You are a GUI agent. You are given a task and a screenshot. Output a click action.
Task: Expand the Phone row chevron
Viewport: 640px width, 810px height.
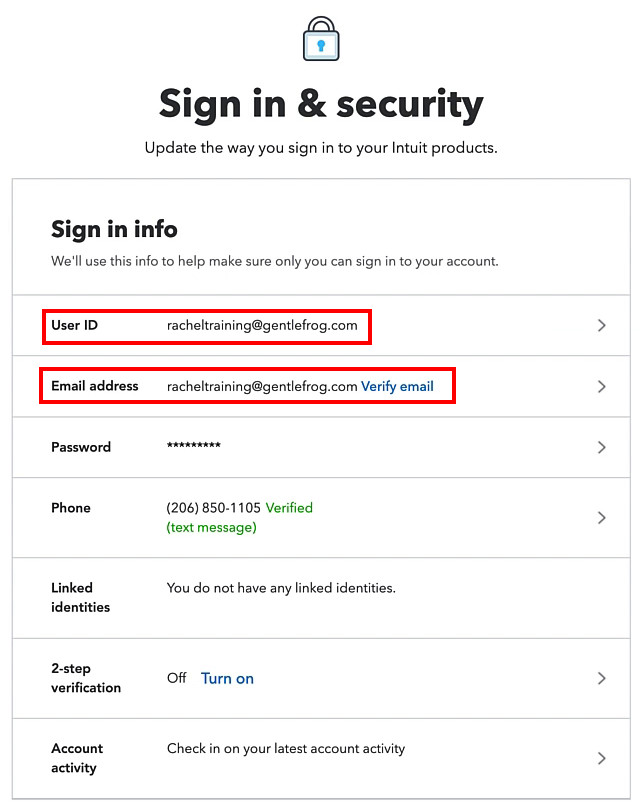(x=601, y=518)
